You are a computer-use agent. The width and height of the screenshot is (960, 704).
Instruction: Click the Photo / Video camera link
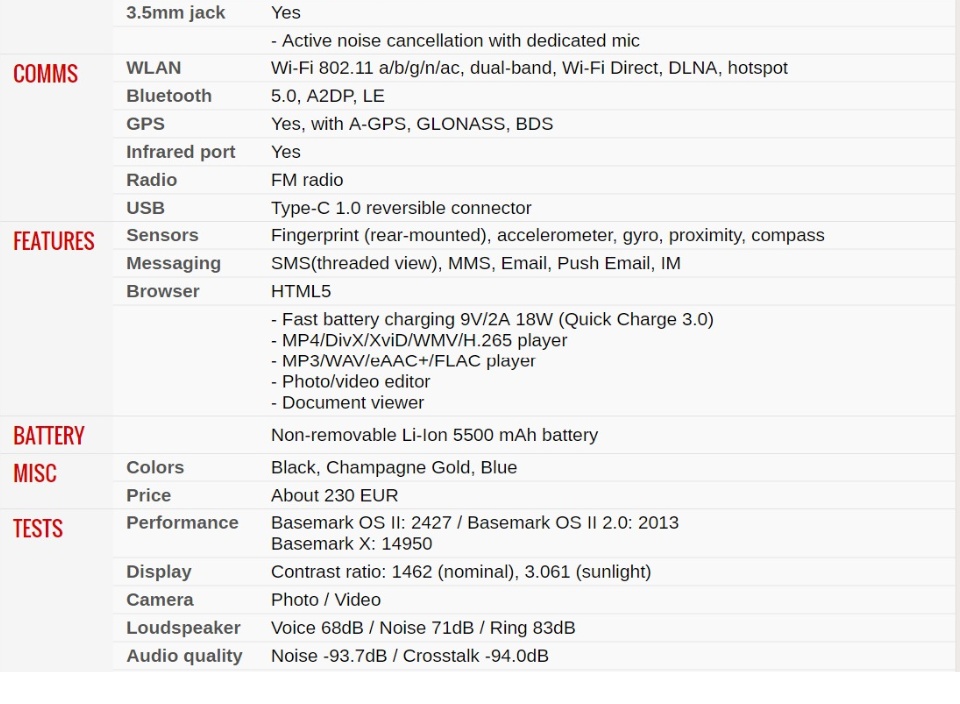[326, 600]
